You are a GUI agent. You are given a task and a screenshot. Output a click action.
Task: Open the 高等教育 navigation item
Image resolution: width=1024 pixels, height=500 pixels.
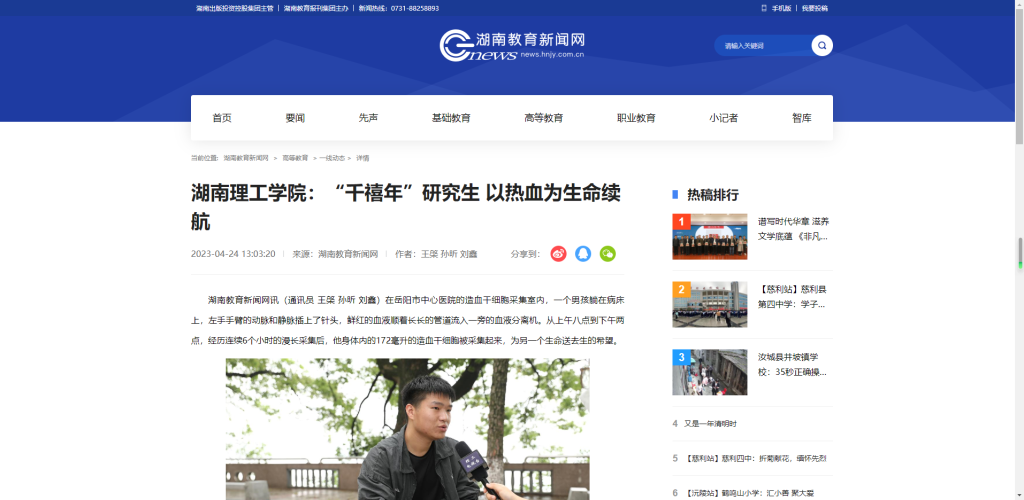click(x=543, y=118)
